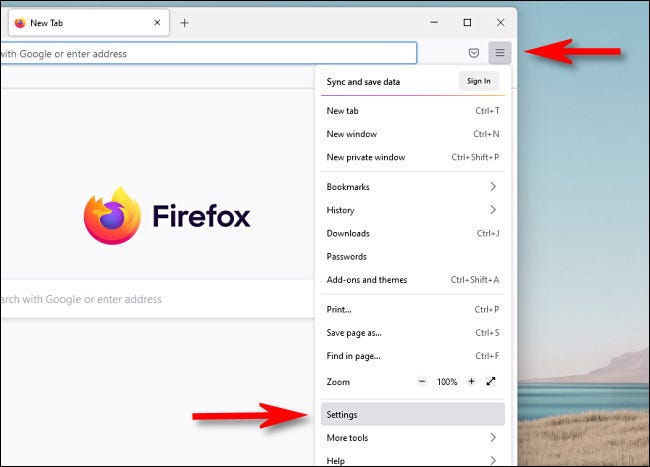Open Add-ons and themes
The height and width of the screenshot is (467, 650).
coord(366,280)
